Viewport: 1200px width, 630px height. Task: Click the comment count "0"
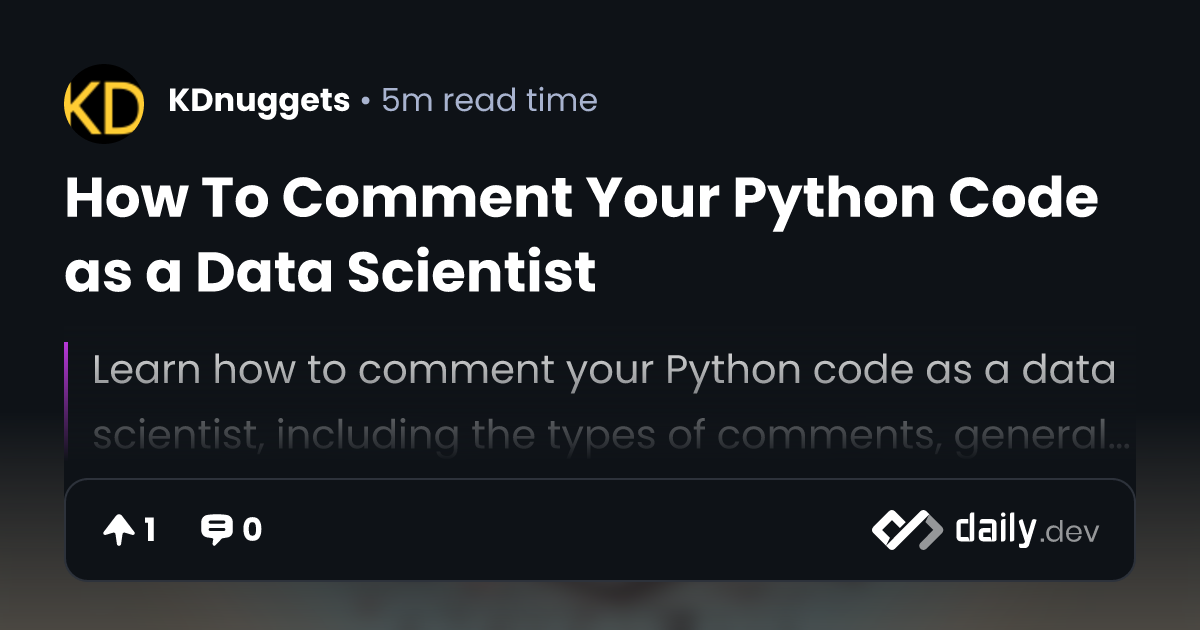tap(252, 530)
